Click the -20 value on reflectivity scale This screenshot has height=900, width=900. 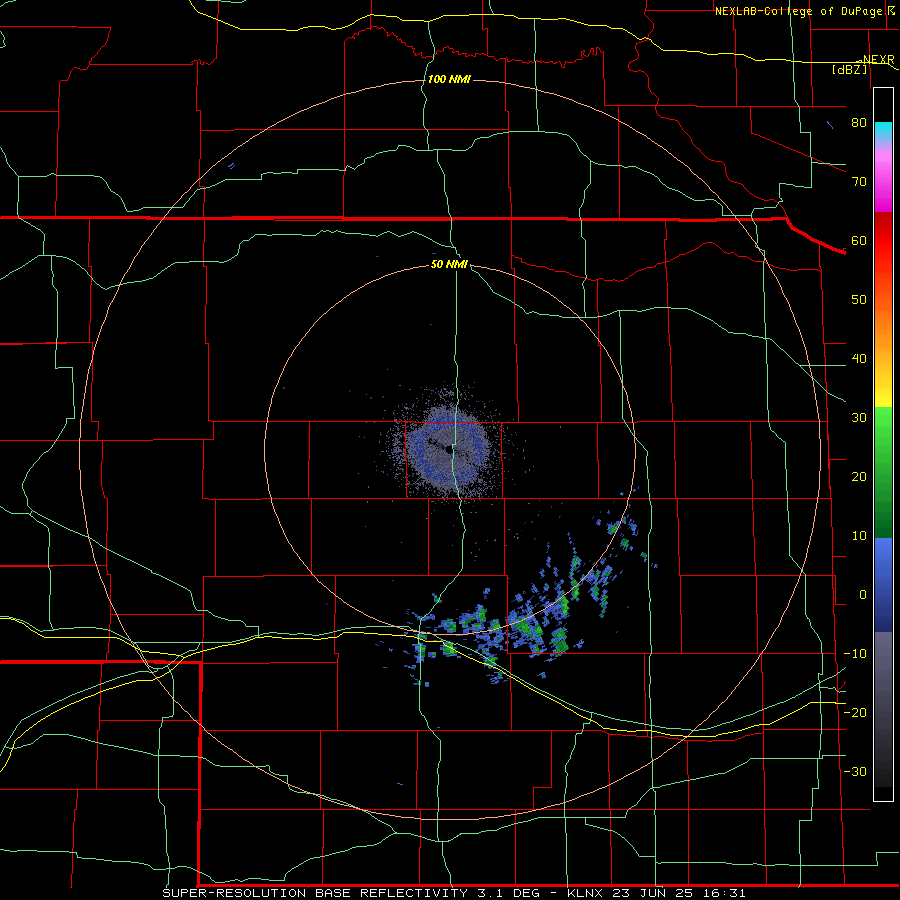855,712
